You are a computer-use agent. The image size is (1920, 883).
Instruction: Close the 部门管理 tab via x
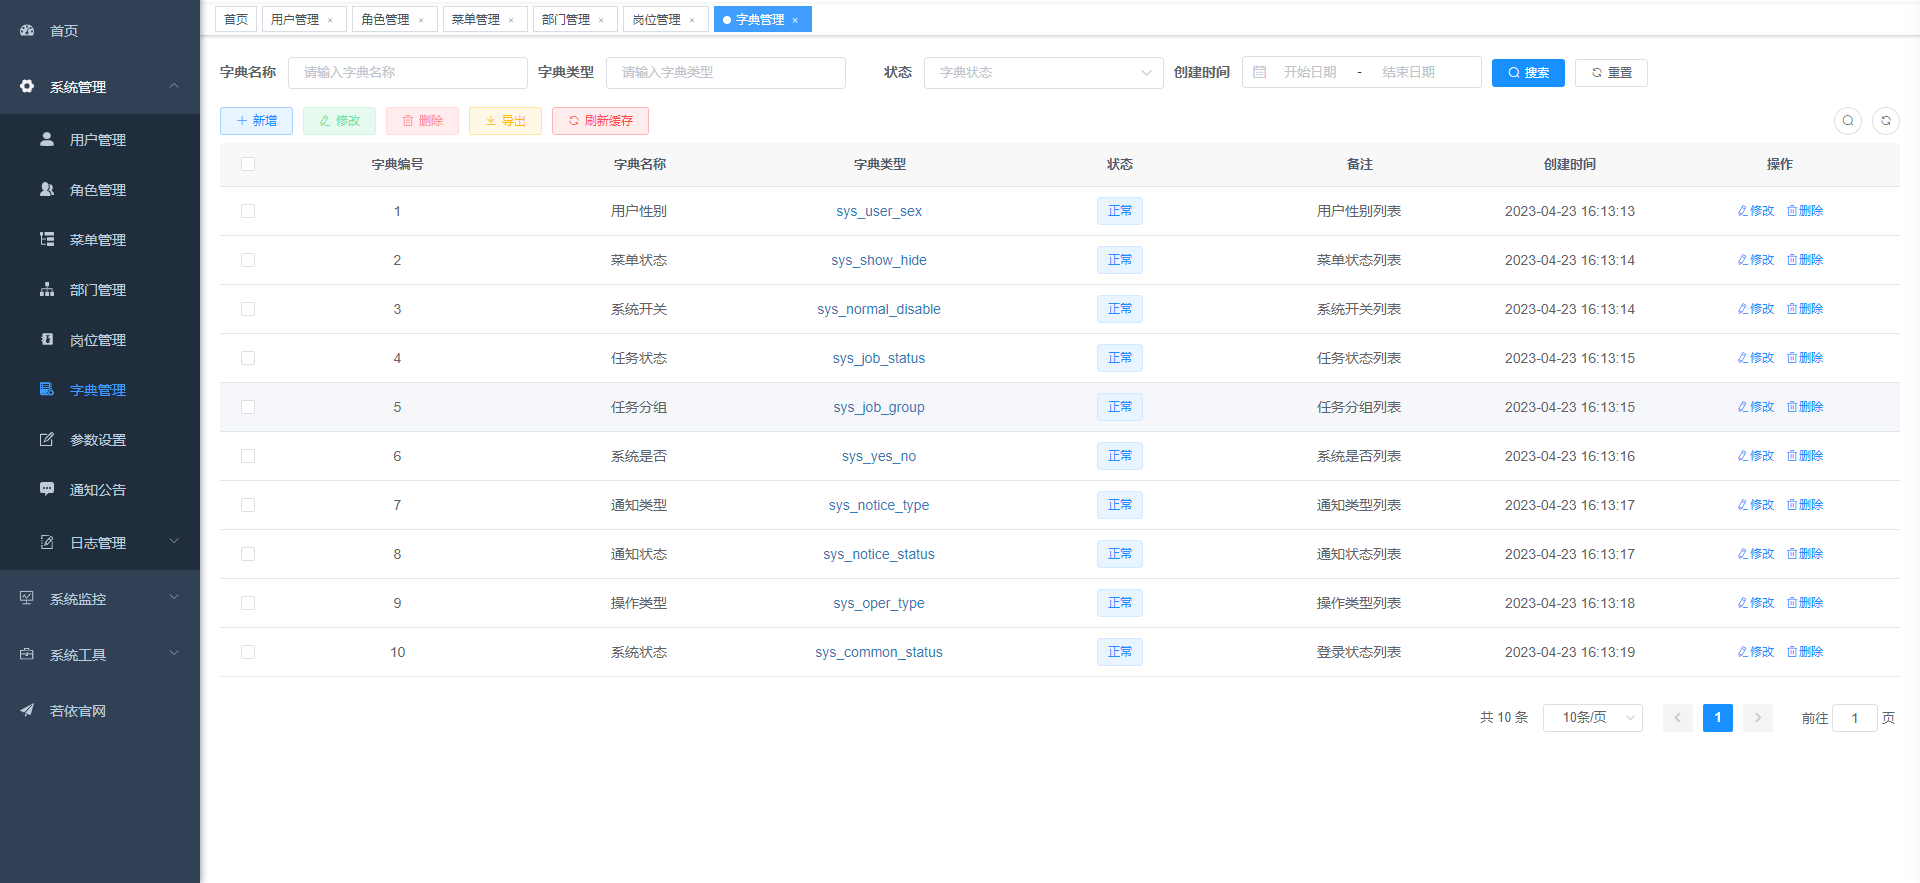coord(601,20)
